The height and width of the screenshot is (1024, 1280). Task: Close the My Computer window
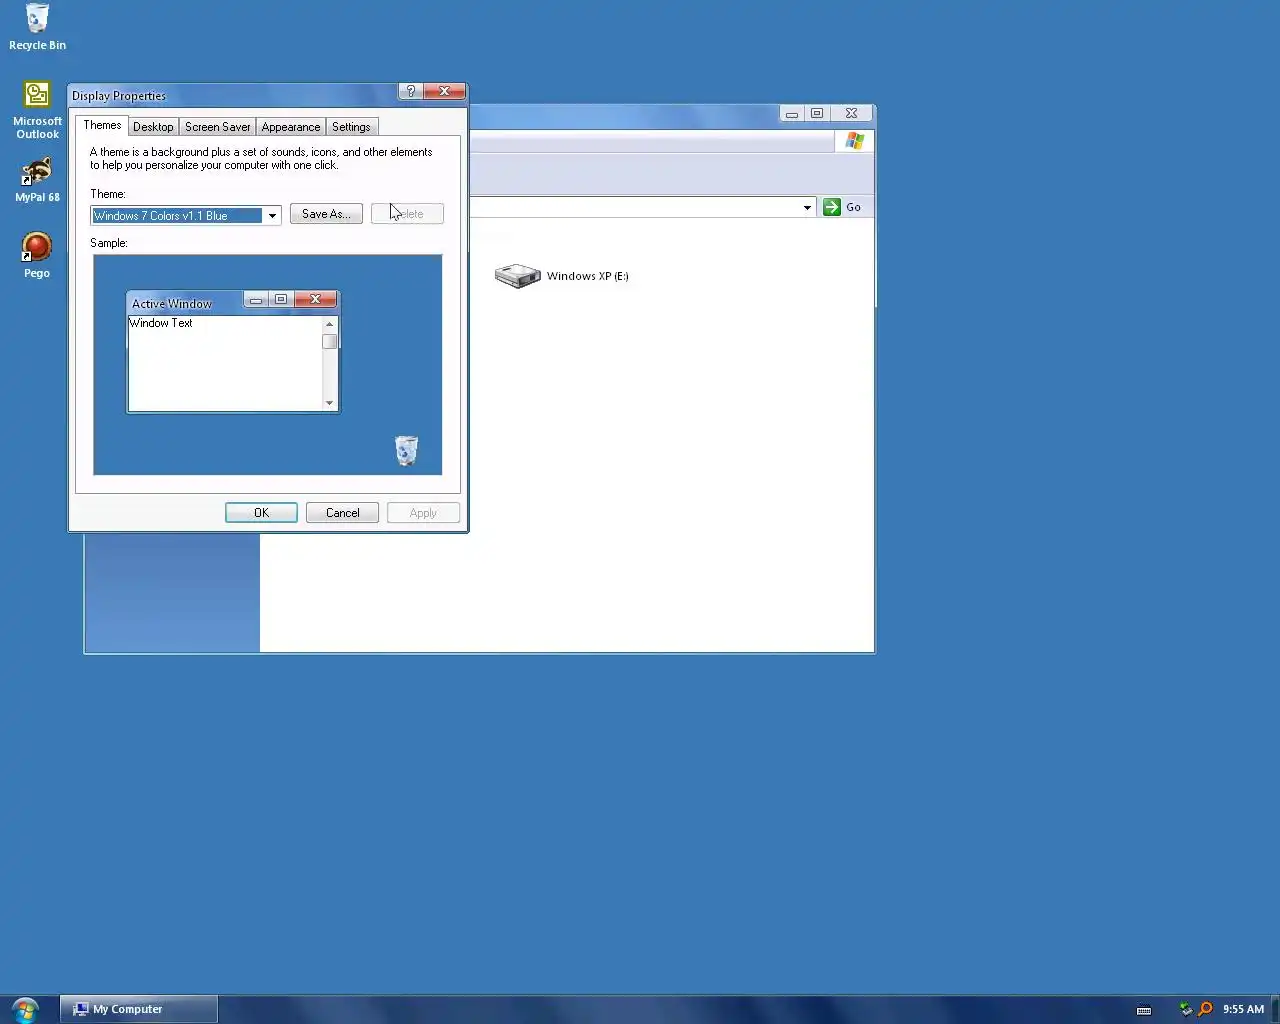pyautogui.click(x=851, y=114)
